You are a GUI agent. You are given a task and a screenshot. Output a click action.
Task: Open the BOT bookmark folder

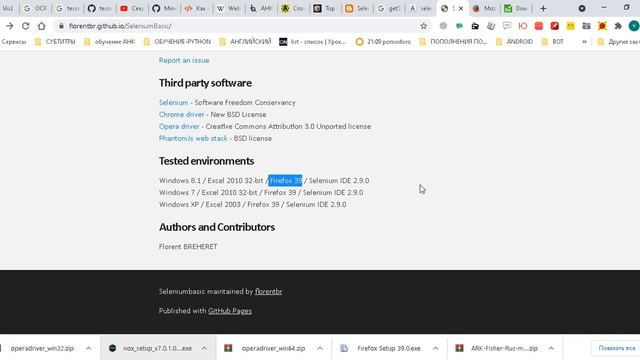(553, 42)
